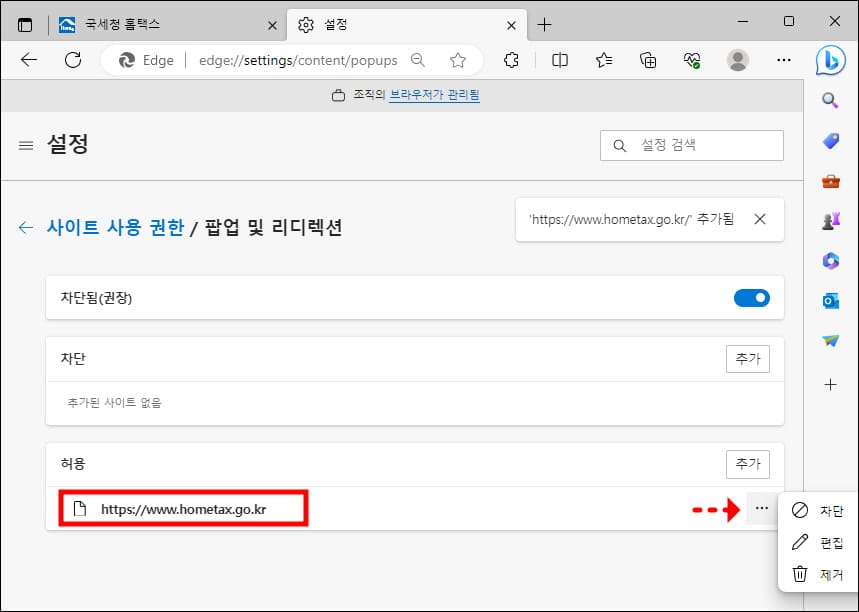Open the Games sidebar panel

[831, 221]
